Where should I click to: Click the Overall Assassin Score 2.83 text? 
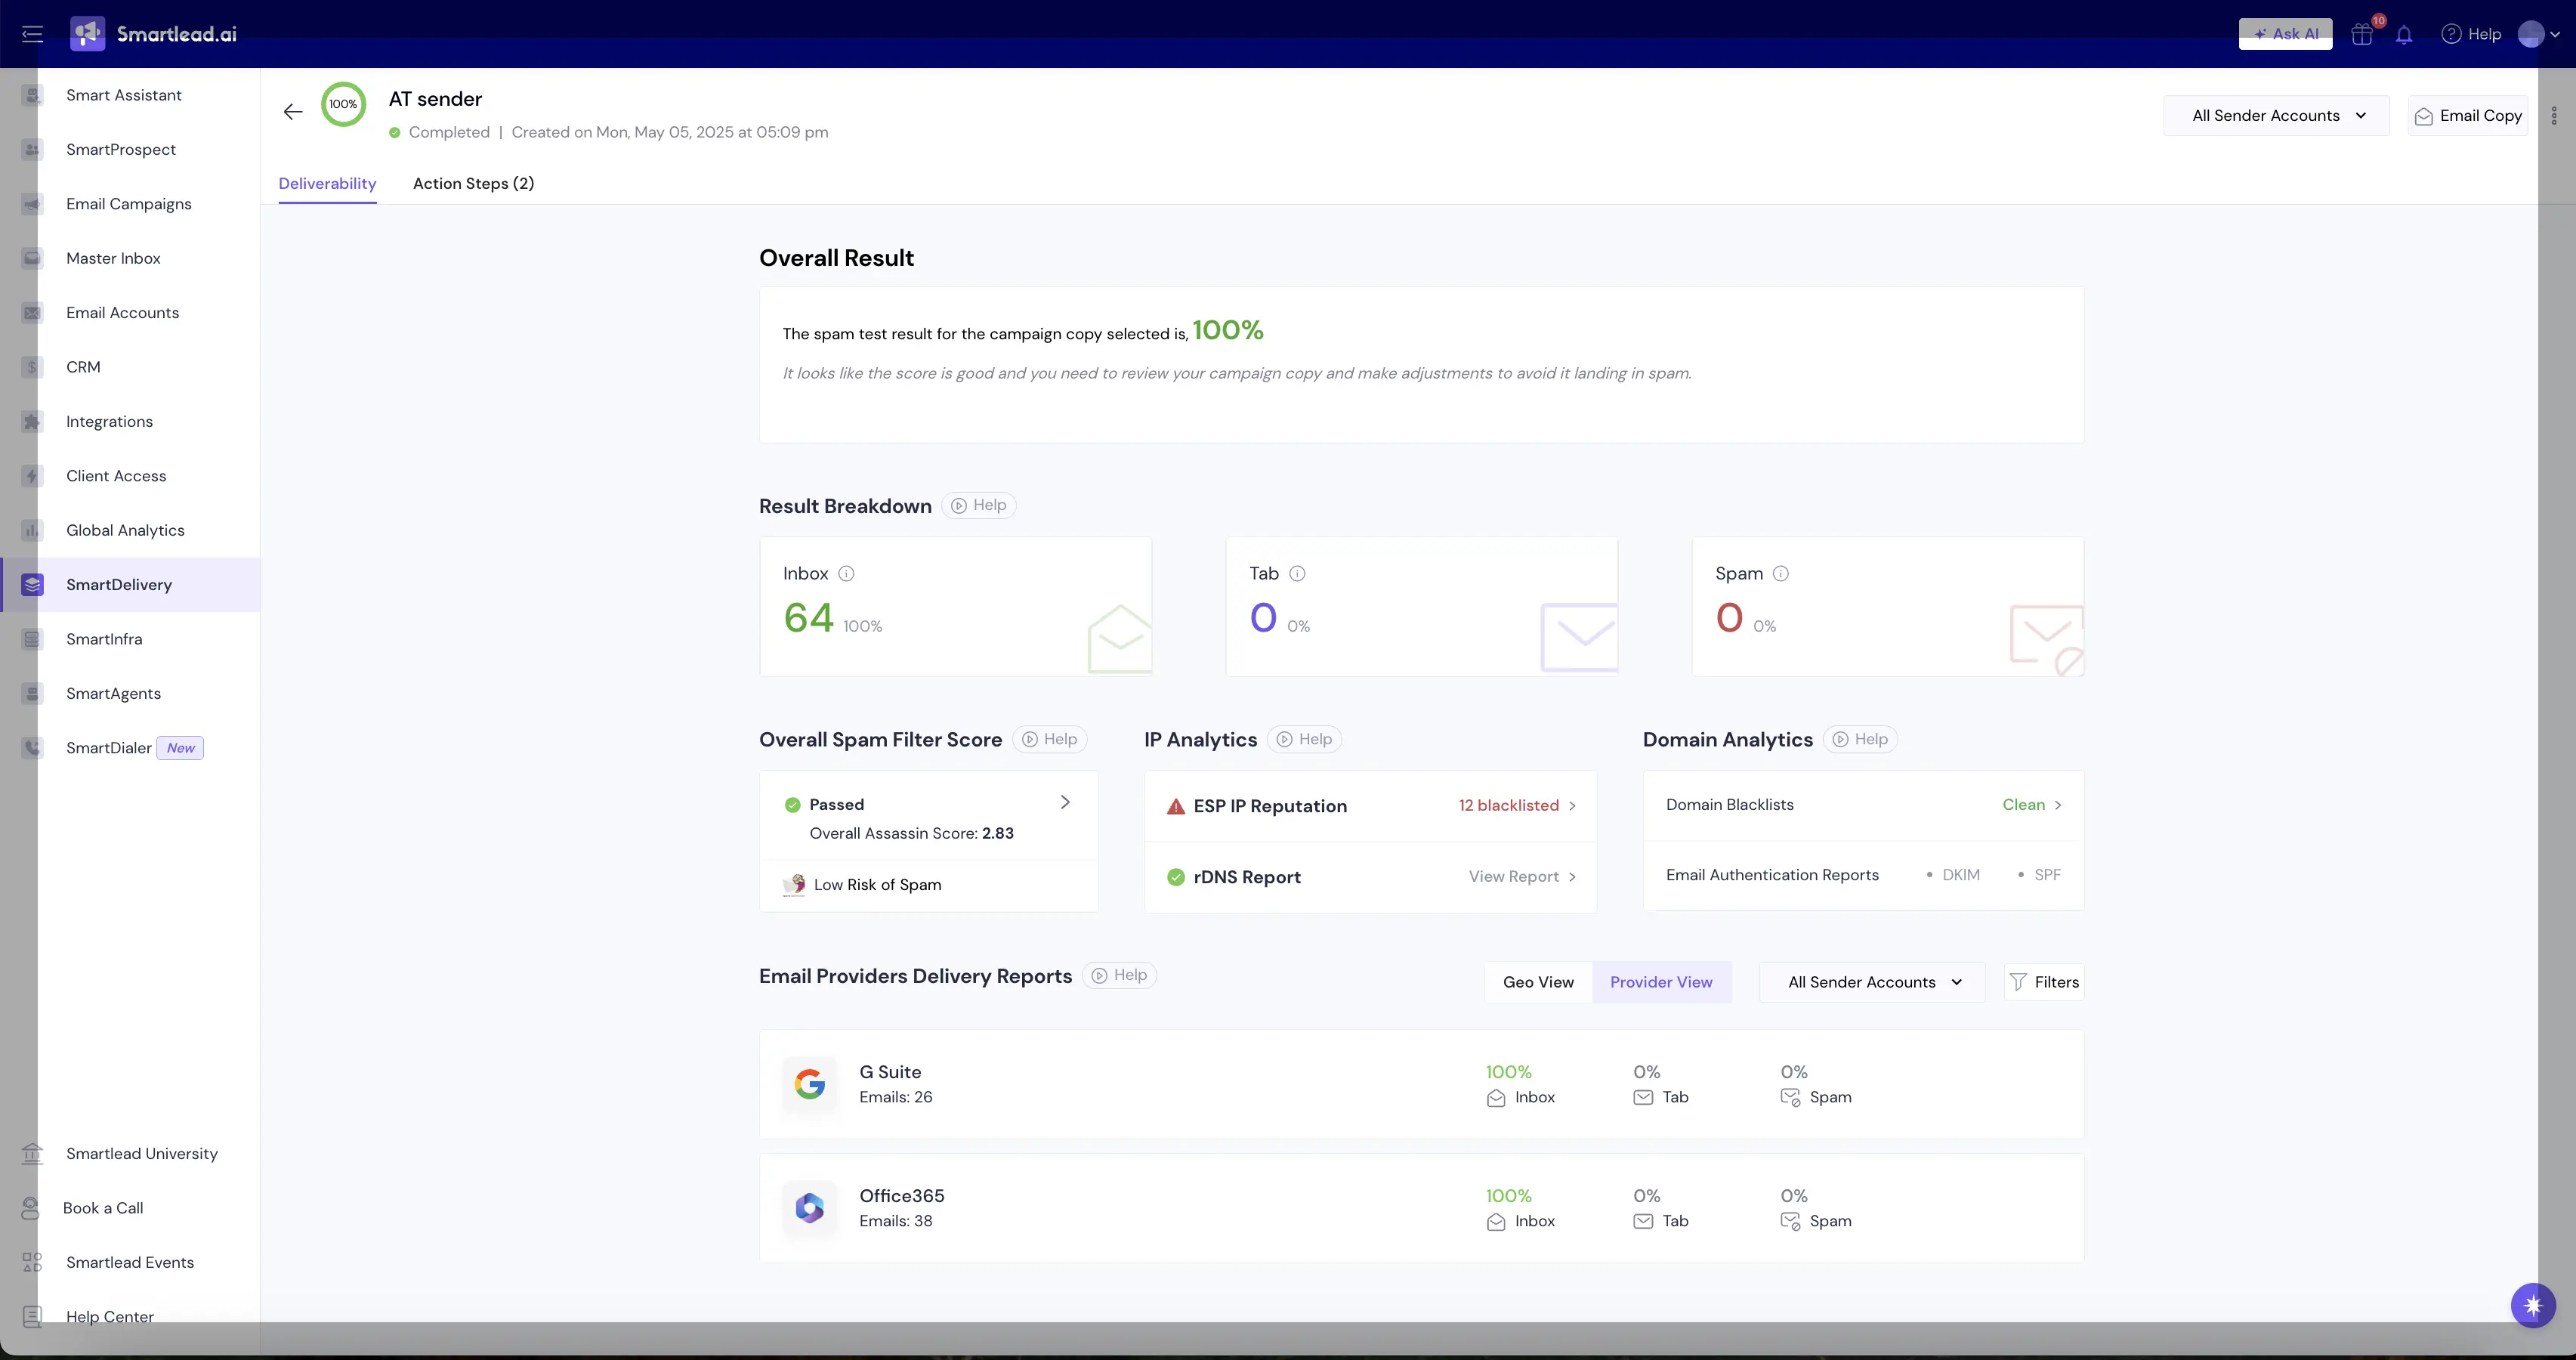tap(911, 834)
